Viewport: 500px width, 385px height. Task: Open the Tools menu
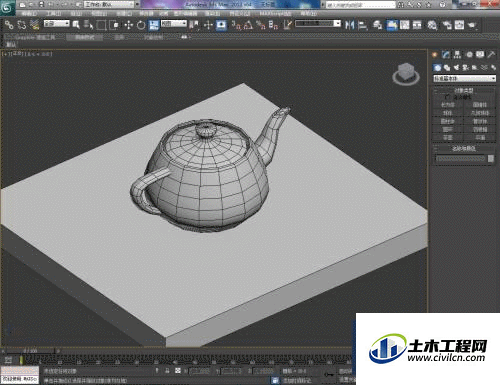(x=53, y=14)
